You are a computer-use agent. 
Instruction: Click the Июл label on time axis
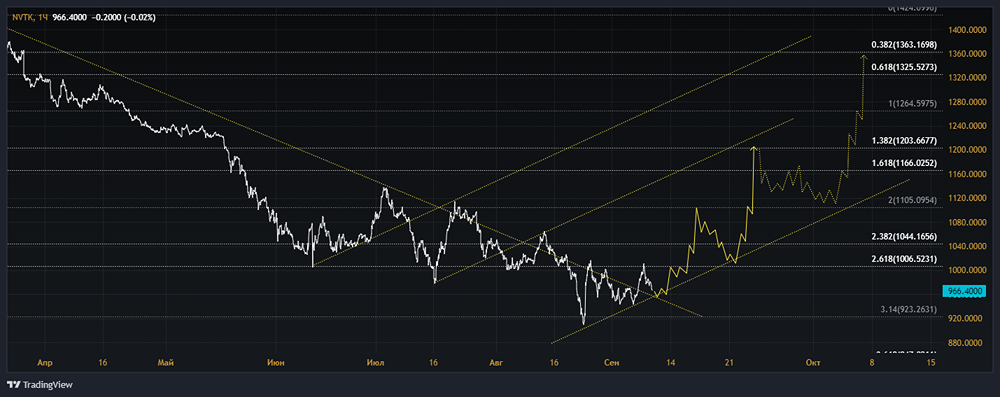(376, 363)
